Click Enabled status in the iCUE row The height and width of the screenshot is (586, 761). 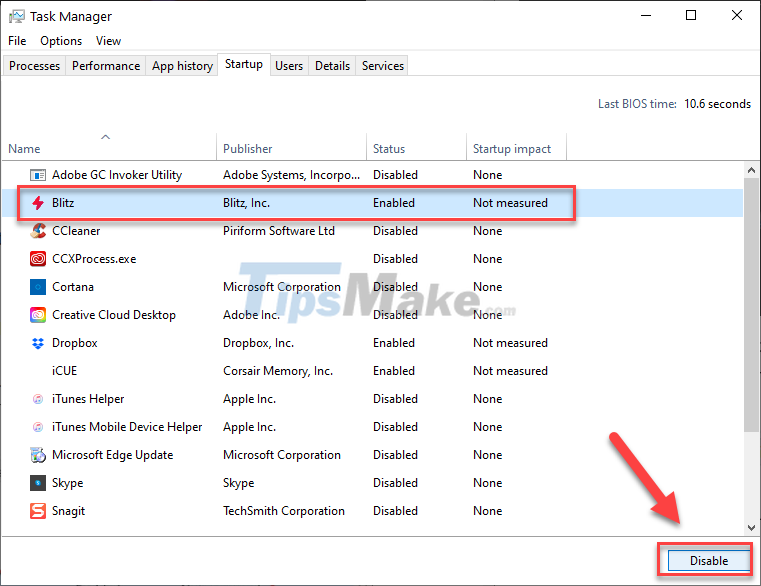pos(394,371)
